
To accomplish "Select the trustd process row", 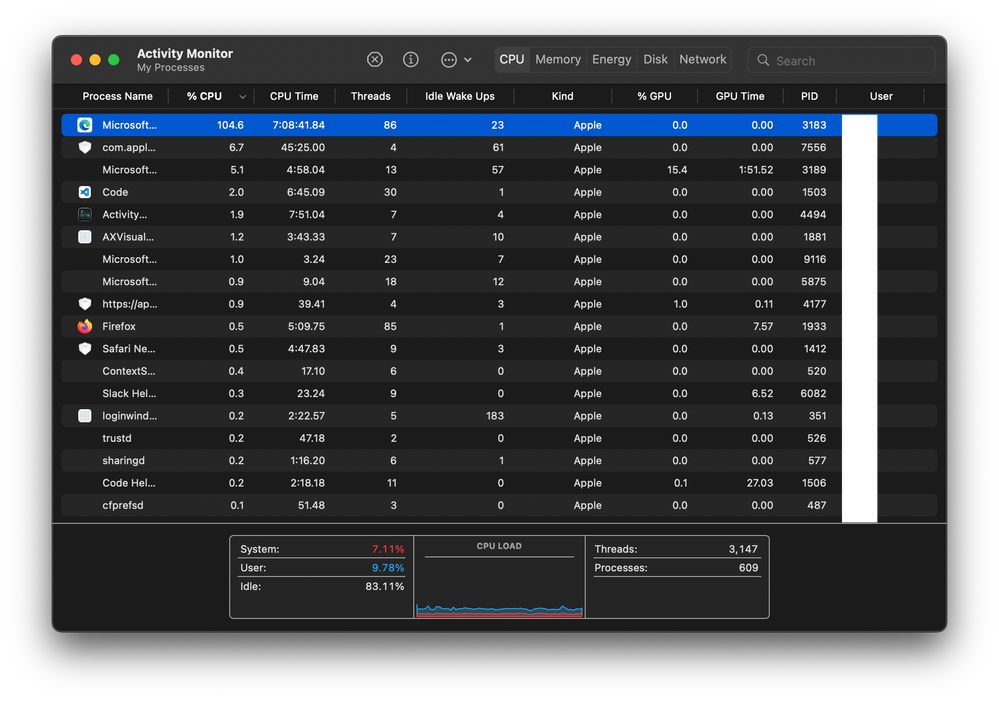I will click(499, 438).
